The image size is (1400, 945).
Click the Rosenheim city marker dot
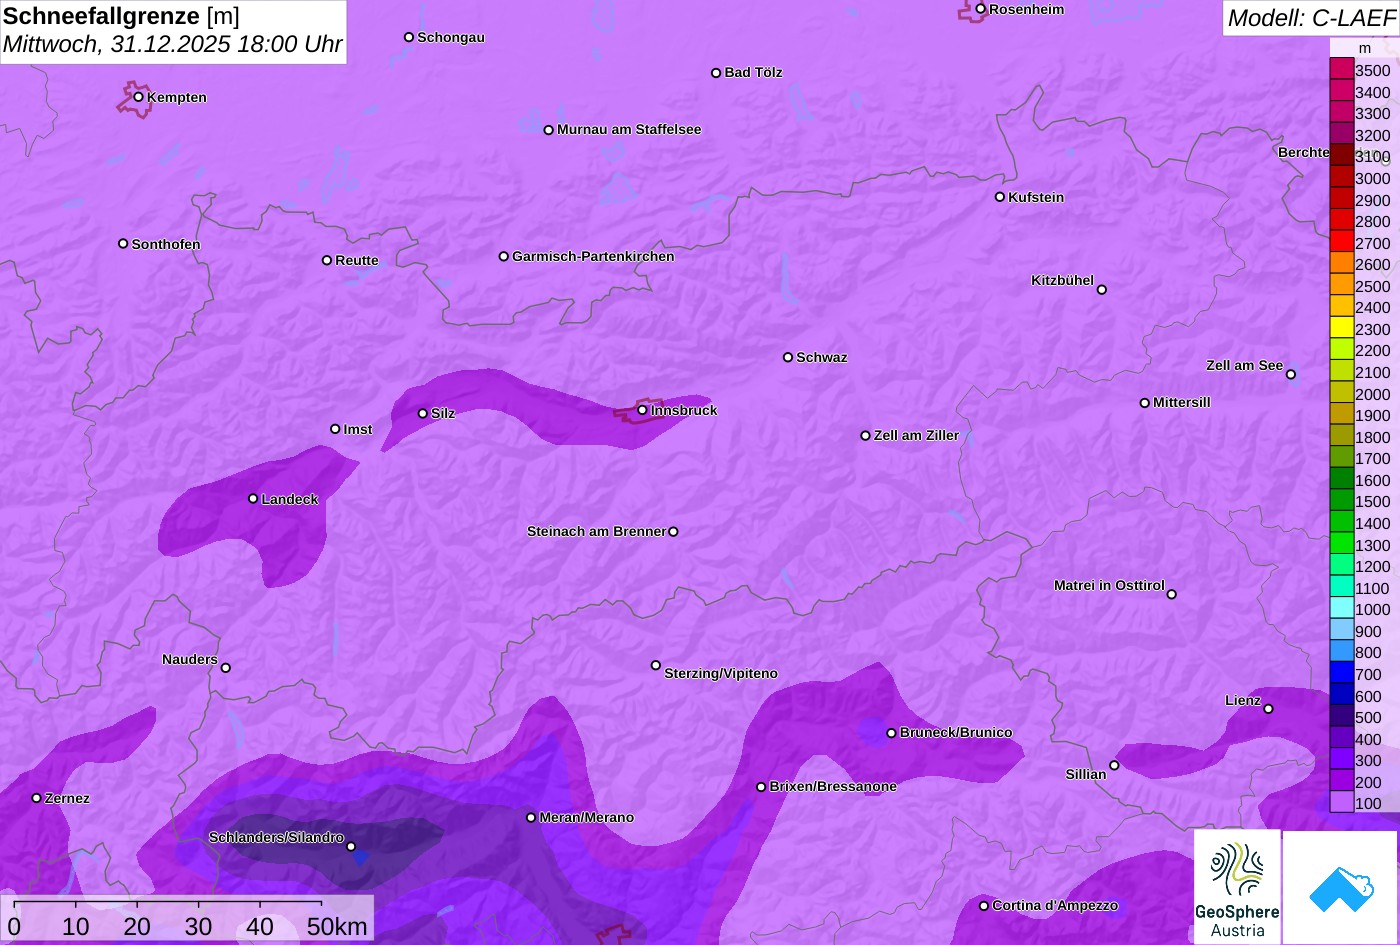pyautogui.click(x=981, y=9)
